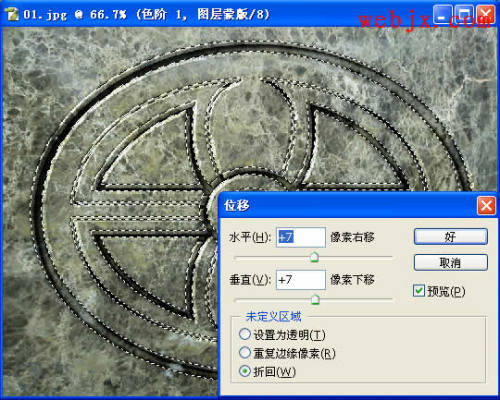Click the 位移 dialog title bar

tap(347, 205)
